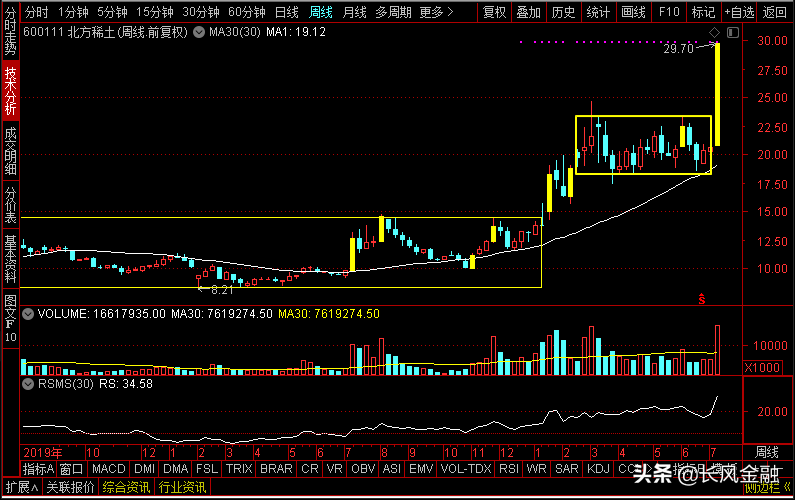Screen dimensions: 795x500
Task: Open 分时走势 sidebar tab
Action: point(10,31)
